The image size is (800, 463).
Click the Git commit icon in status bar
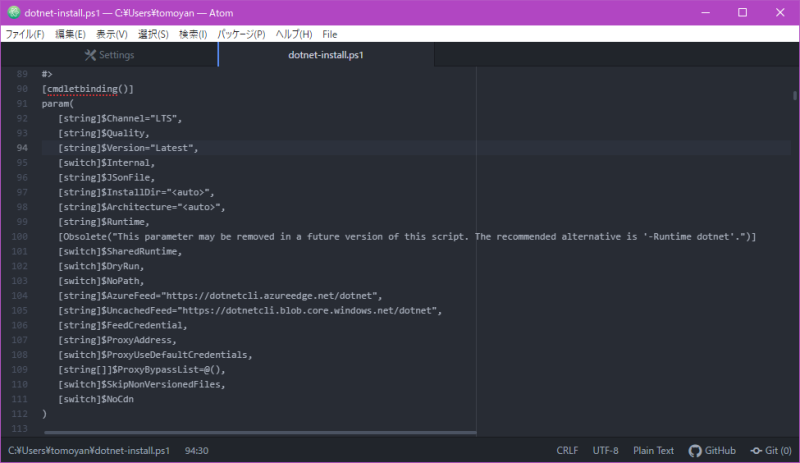(756, 451)
